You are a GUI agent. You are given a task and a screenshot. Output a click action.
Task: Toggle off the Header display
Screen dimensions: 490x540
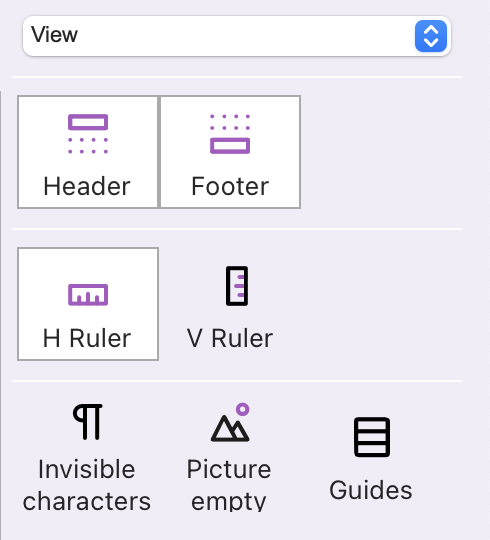click(x=88, y=152)
